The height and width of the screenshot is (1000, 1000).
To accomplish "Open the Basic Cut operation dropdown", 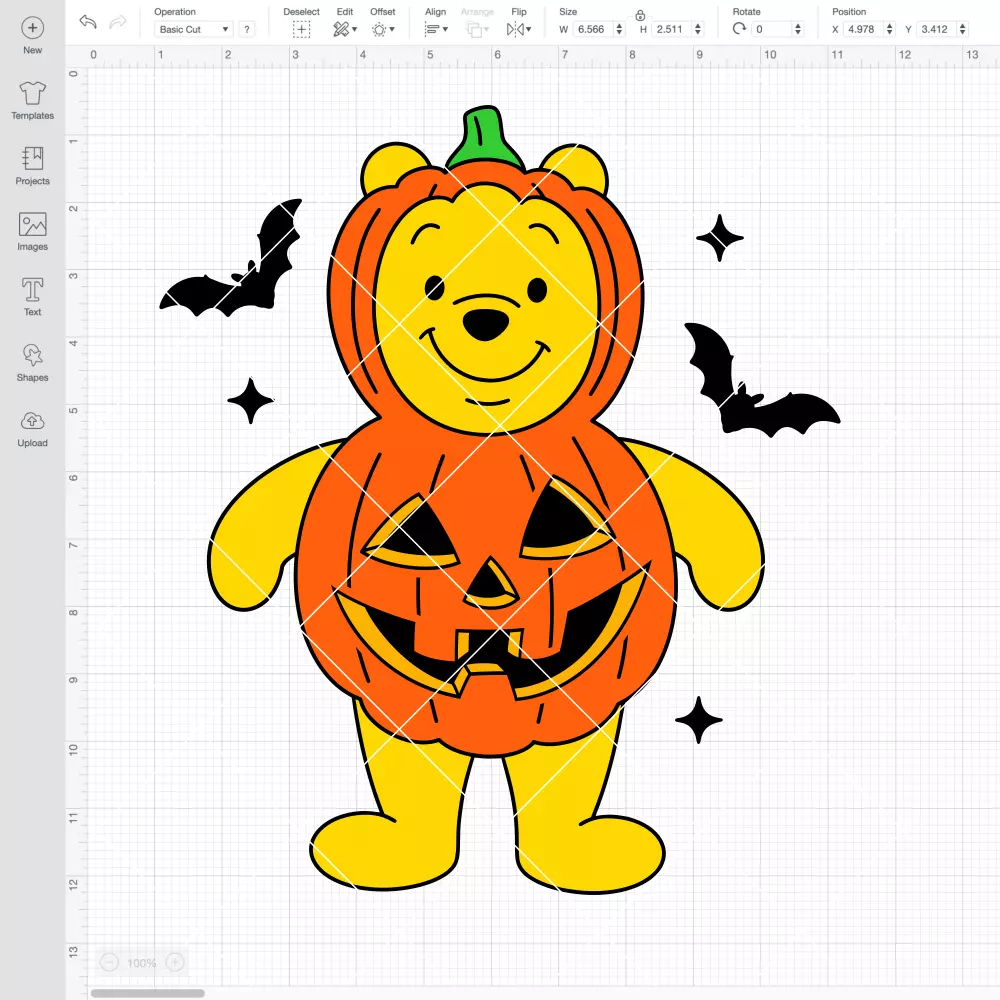I will coord(194,29).
